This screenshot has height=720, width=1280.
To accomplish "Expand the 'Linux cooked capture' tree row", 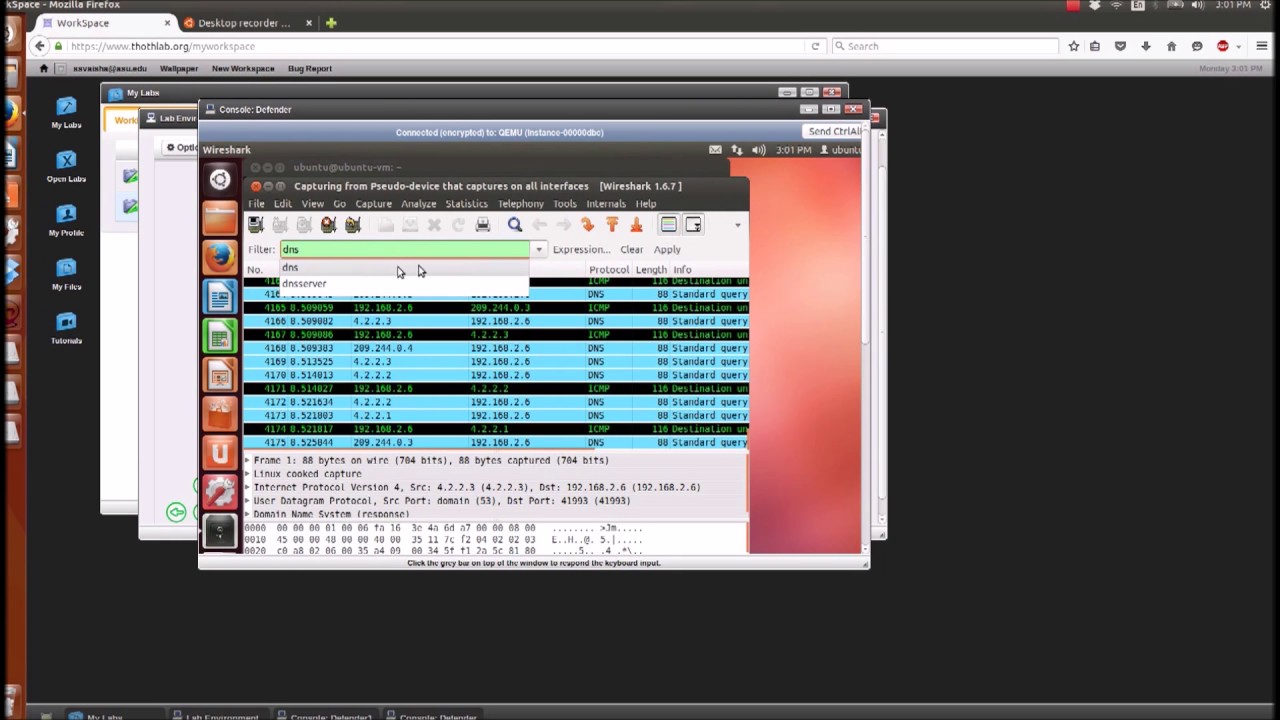I will [x=248, y=474].
